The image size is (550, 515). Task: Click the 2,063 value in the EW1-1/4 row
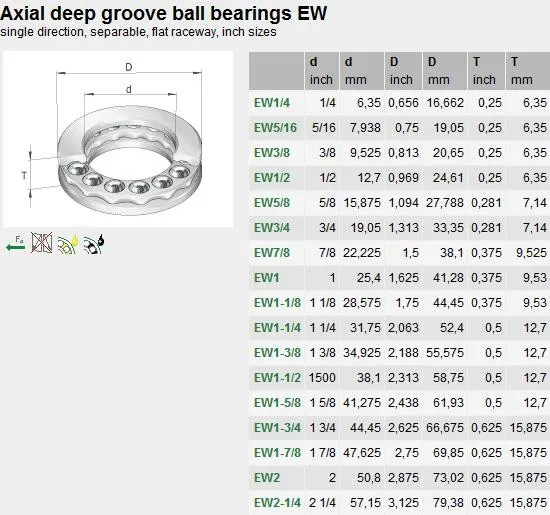click(403, 328)
